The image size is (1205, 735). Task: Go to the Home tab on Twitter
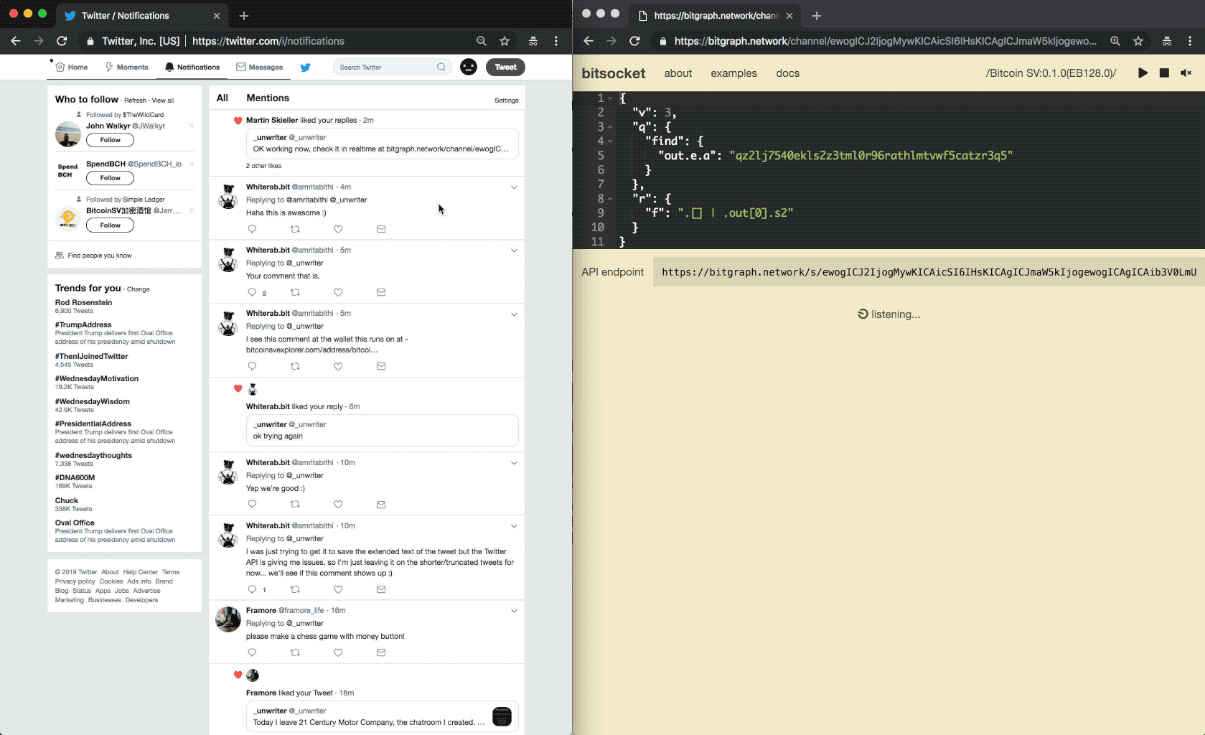pyautogui.click(x=71, y=67)
